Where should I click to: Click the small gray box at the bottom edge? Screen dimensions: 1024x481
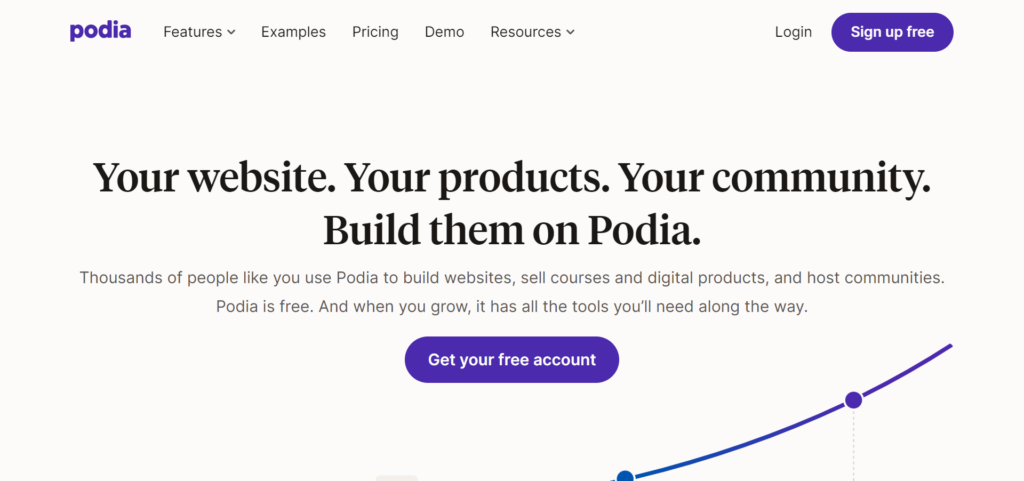396,477
